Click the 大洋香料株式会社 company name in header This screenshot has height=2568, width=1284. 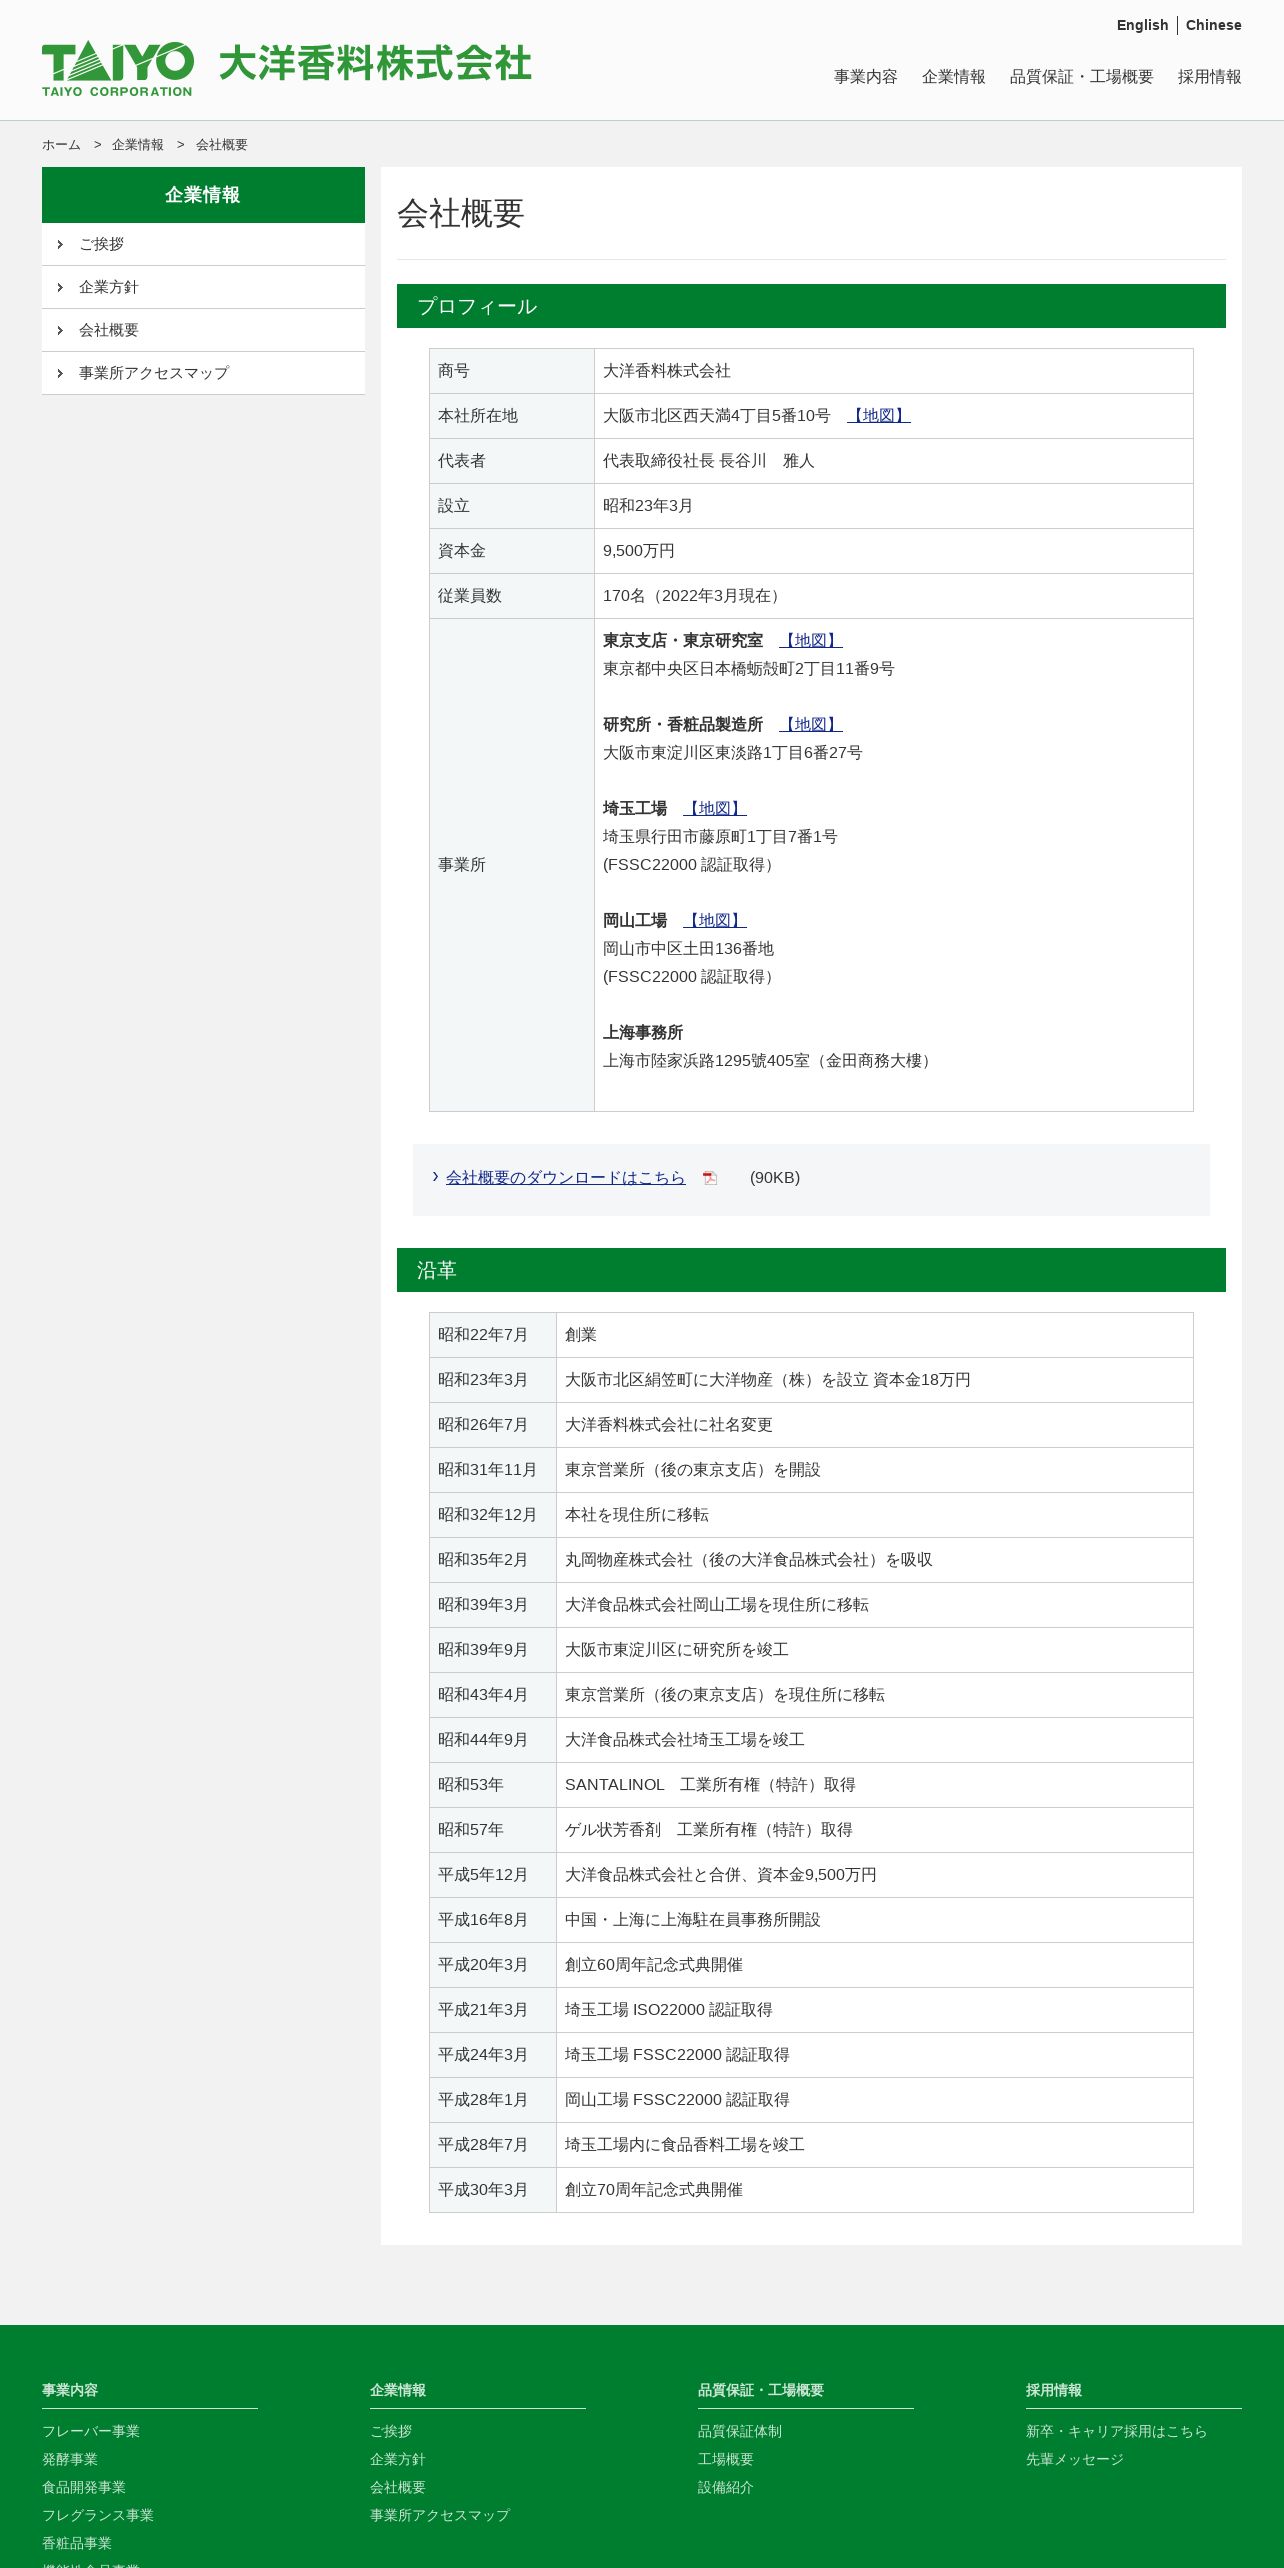tap(375, 63)
